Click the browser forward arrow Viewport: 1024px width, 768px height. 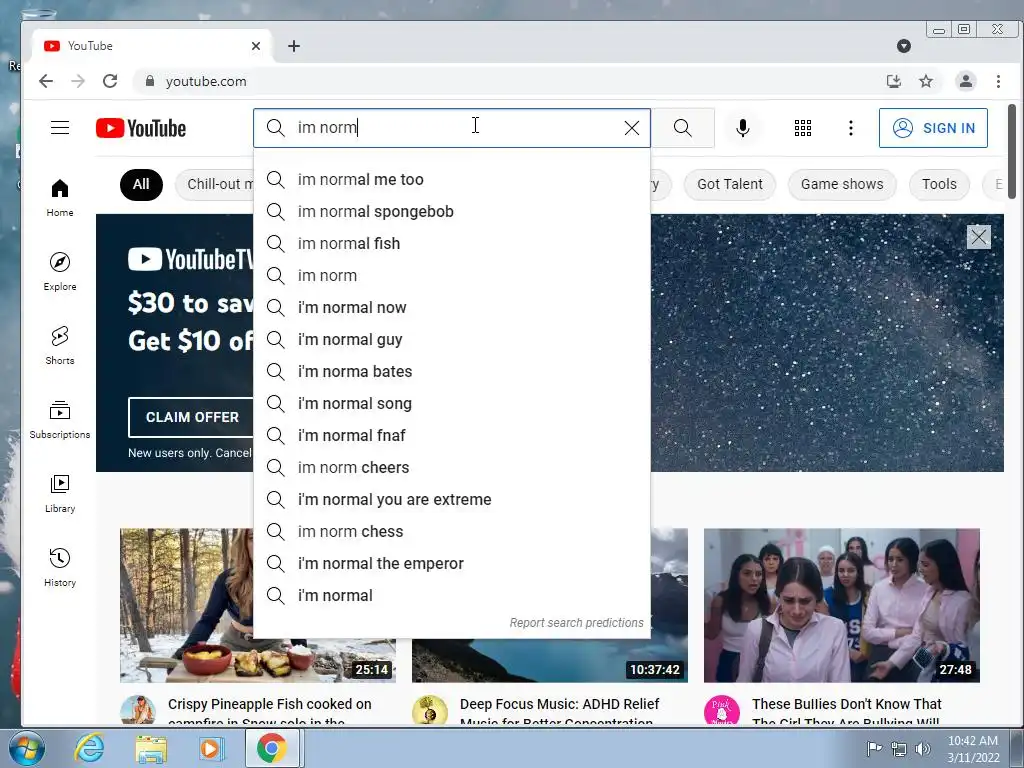pyautogui.click(x=78, y=81)
